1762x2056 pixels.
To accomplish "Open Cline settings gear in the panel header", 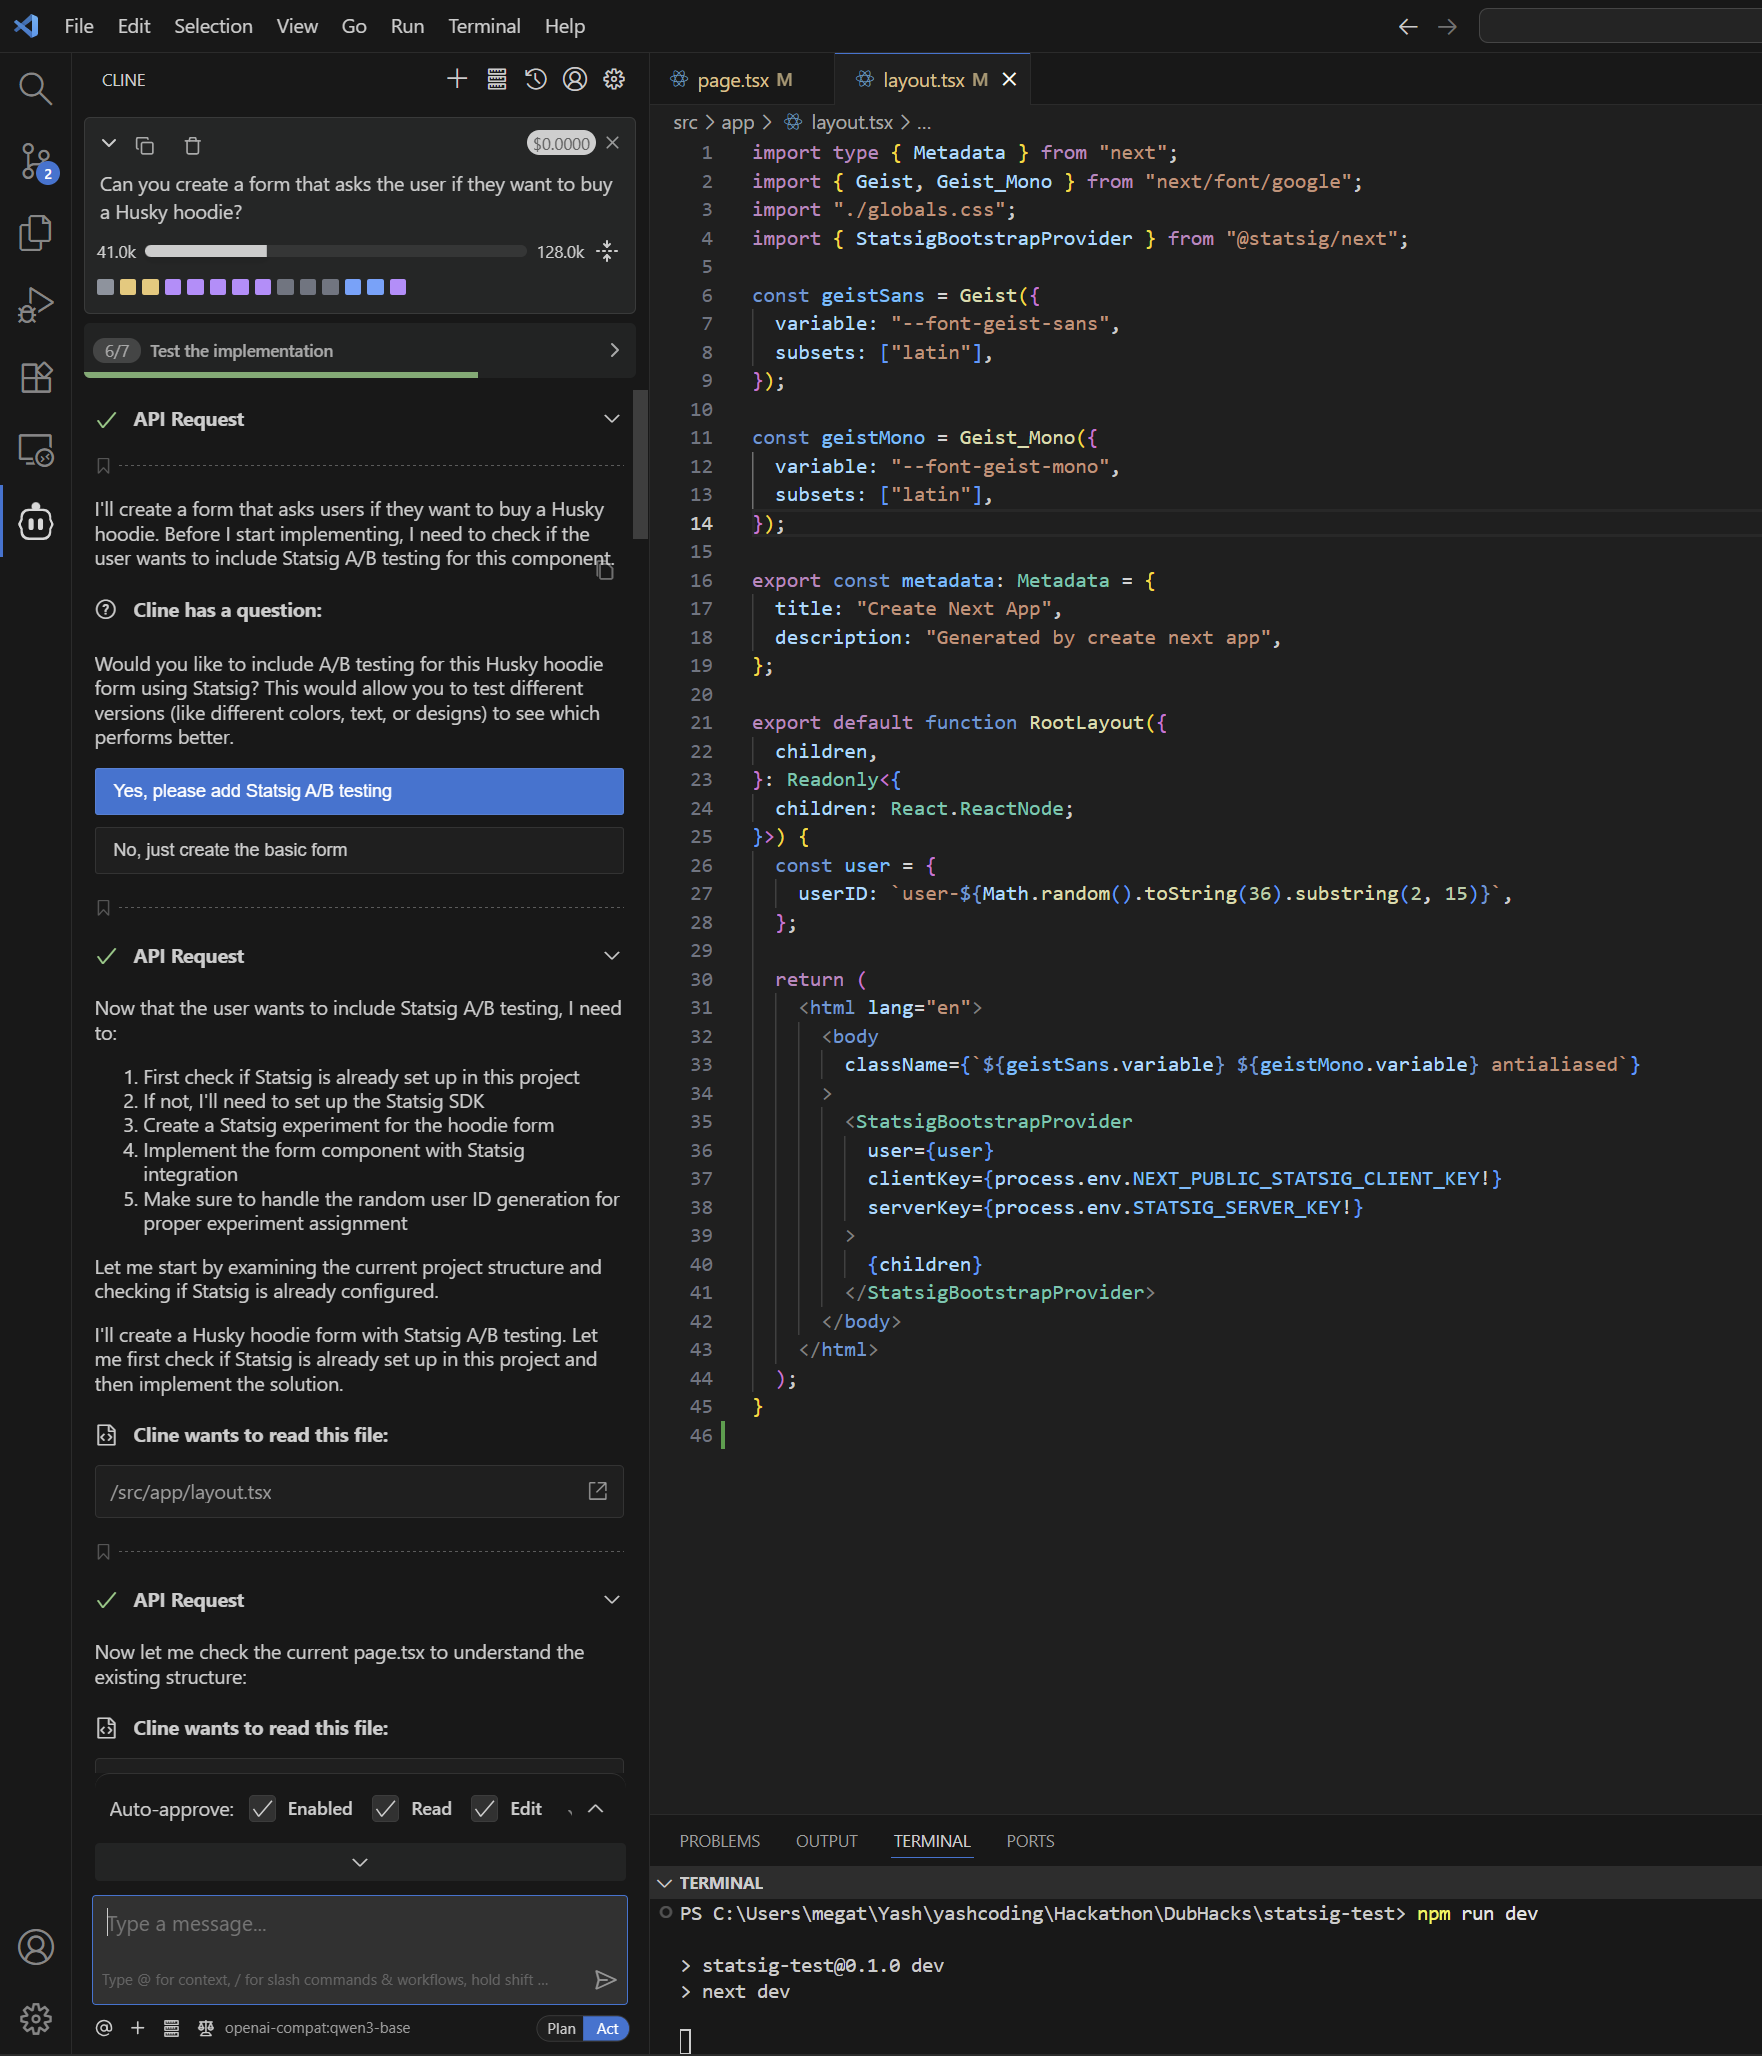I will [614, 79].
